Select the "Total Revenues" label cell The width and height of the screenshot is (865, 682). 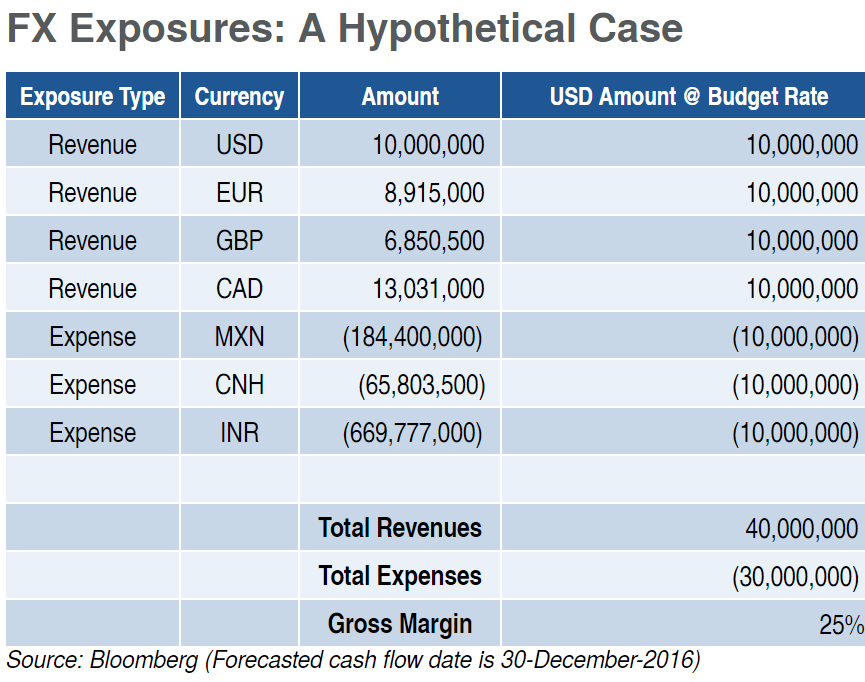[400, 528]
